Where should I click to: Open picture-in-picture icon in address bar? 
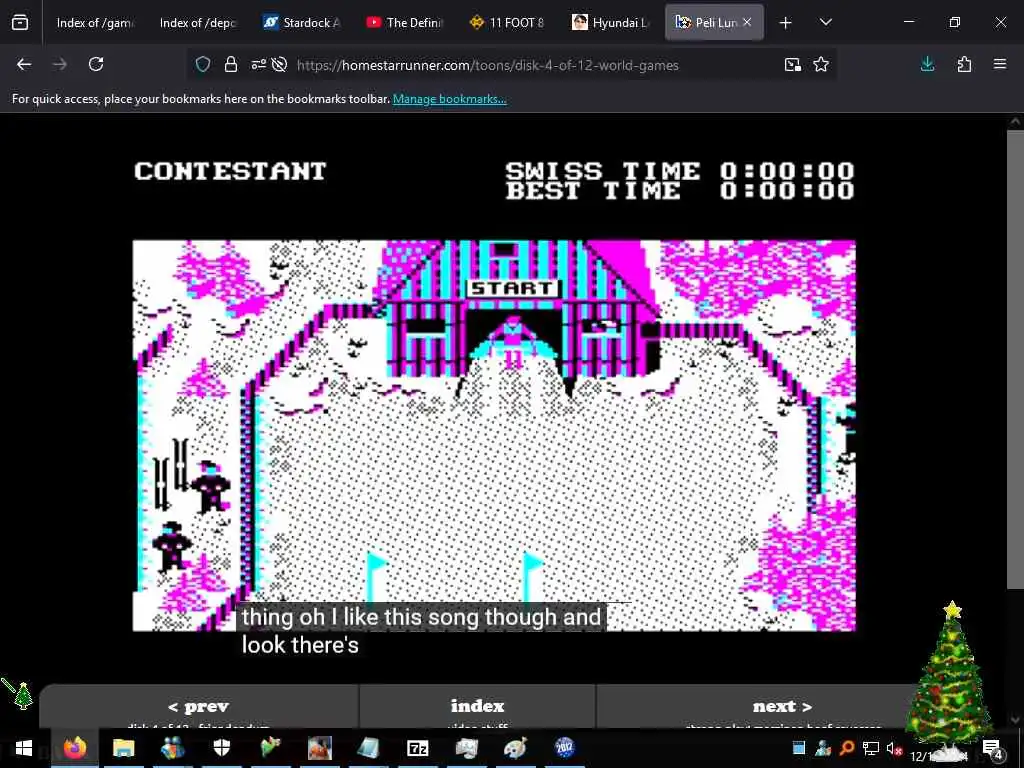click(x=793, y=64)
